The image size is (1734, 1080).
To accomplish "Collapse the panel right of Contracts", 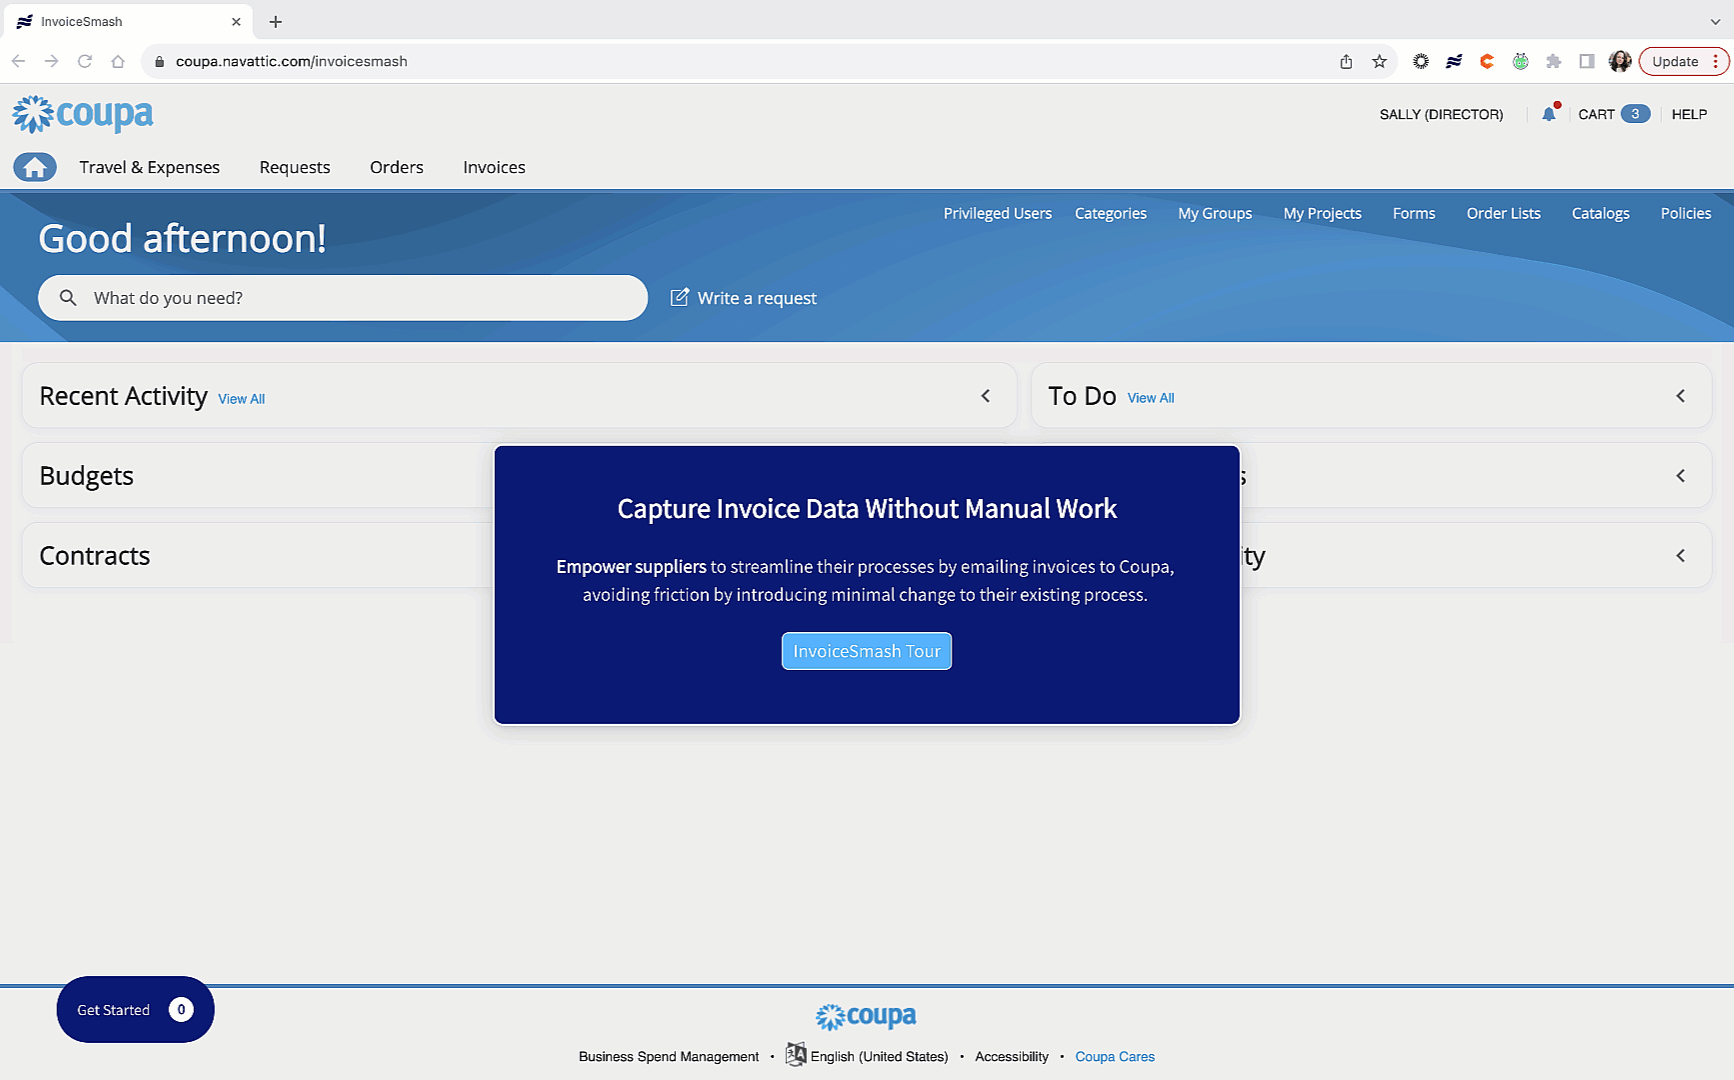I will tap(1681, 556).
